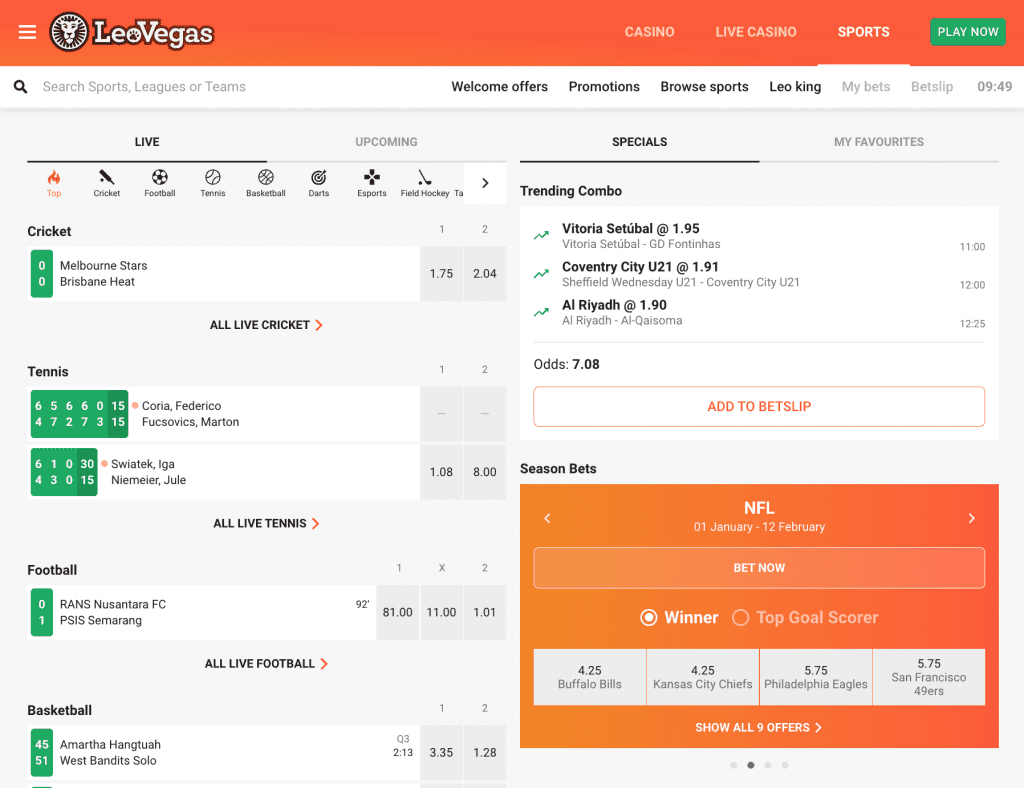The height and width of the screenshot is (788, 1024).
Task: Select the Top Goal Scorer radio option
Action: point(805,618)
